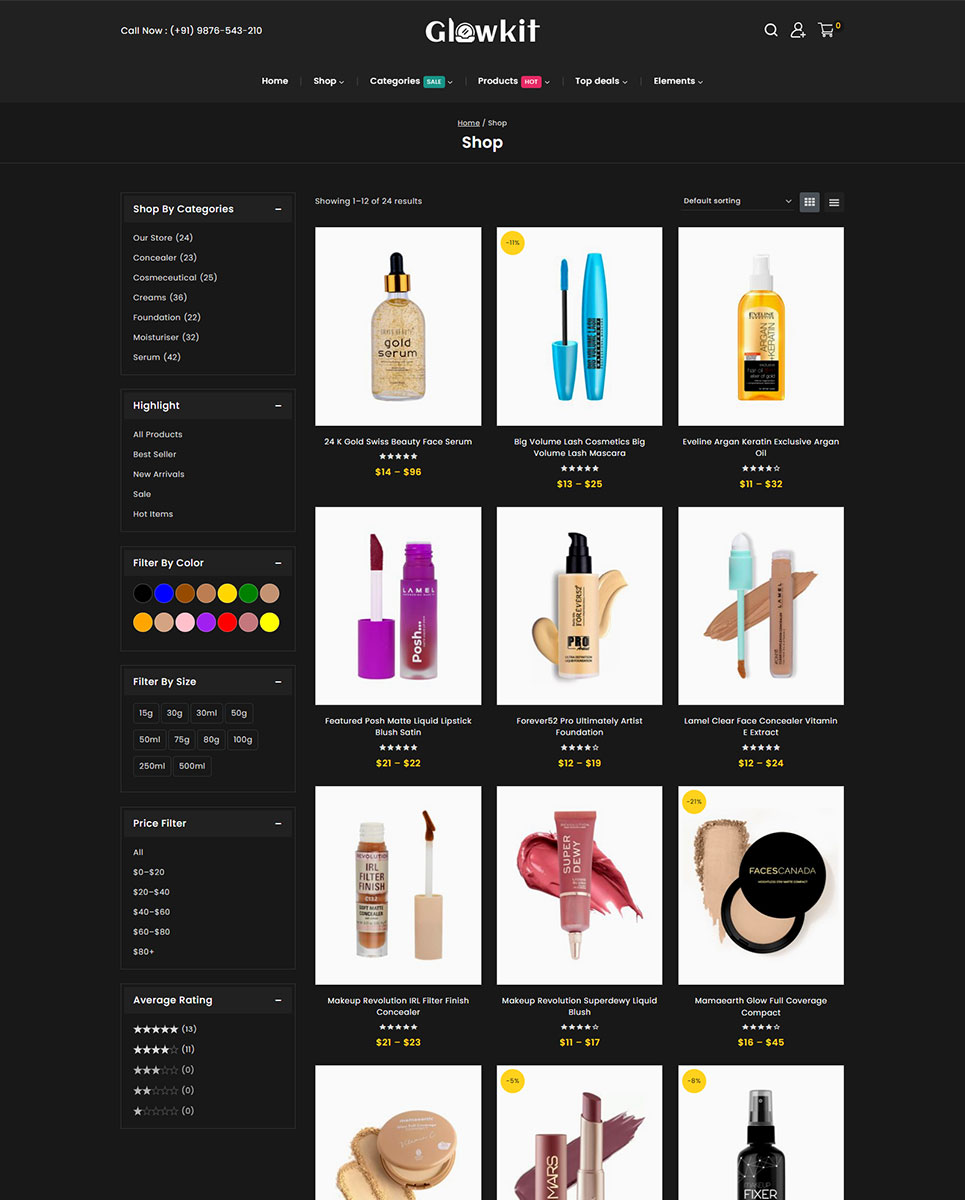Select the Serum category link
Viewport: 965px width, 1200px height.
click(146, 357)
